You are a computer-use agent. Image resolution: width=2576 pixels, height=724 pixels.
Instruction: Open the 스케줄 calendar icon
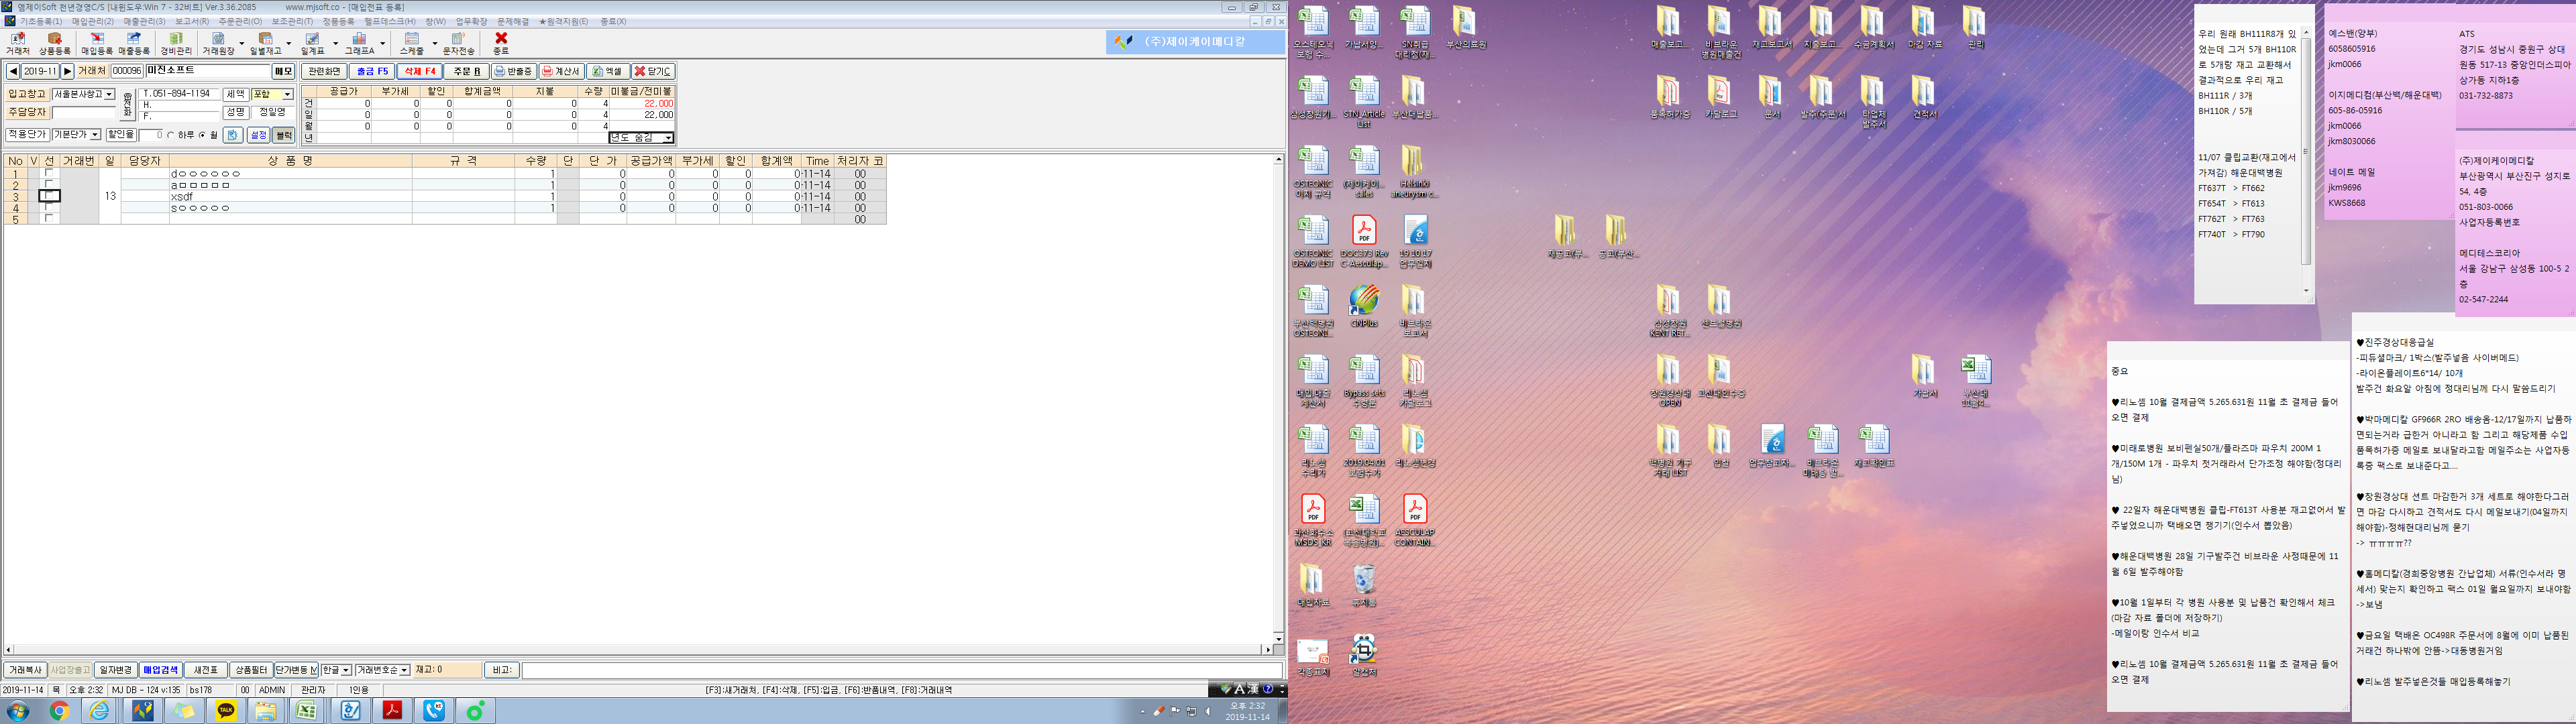pos(412,44)
